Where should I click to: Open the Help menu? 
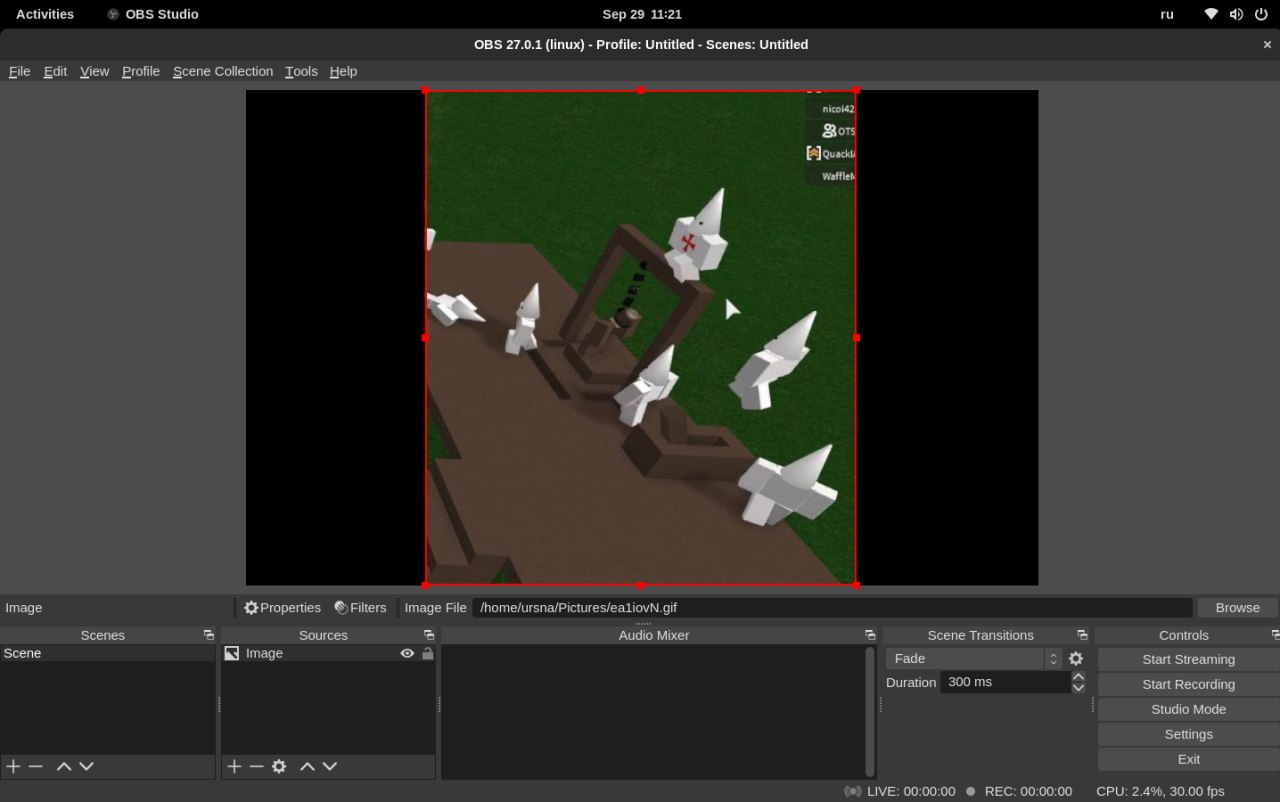343,71
